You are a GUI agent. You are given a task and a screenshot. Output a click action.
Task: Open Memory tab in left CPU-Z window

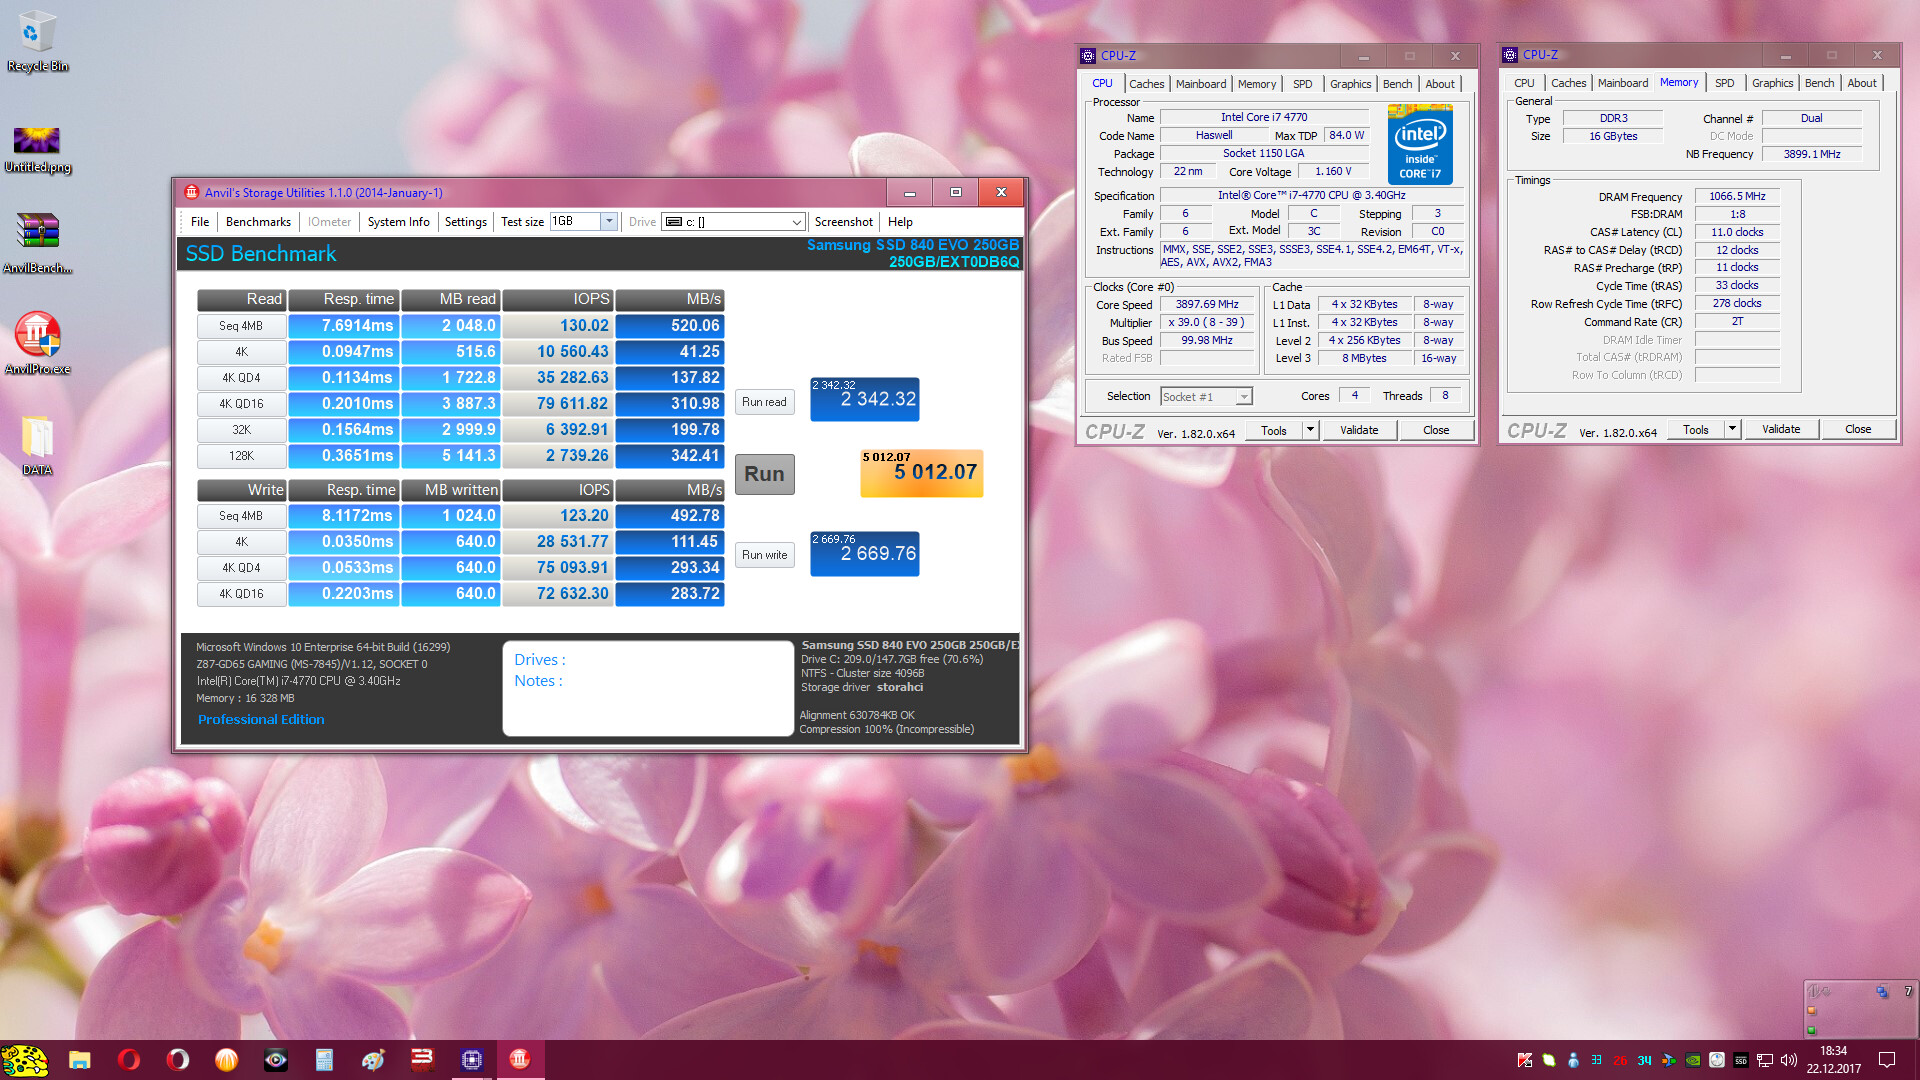[1257, 84]
